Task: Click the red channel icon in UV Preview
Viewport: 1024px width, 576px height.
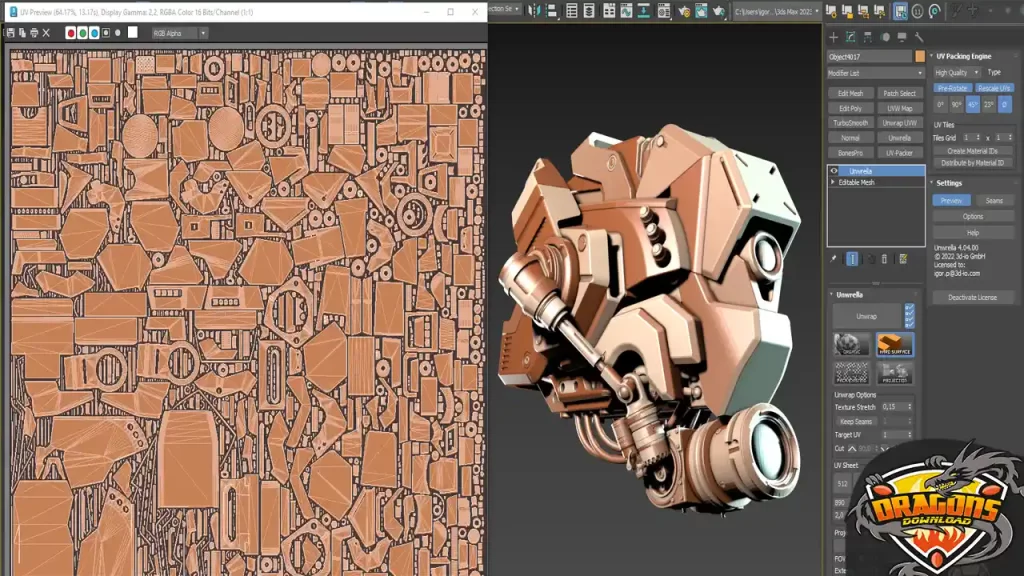Action: (x=71, y=33)
